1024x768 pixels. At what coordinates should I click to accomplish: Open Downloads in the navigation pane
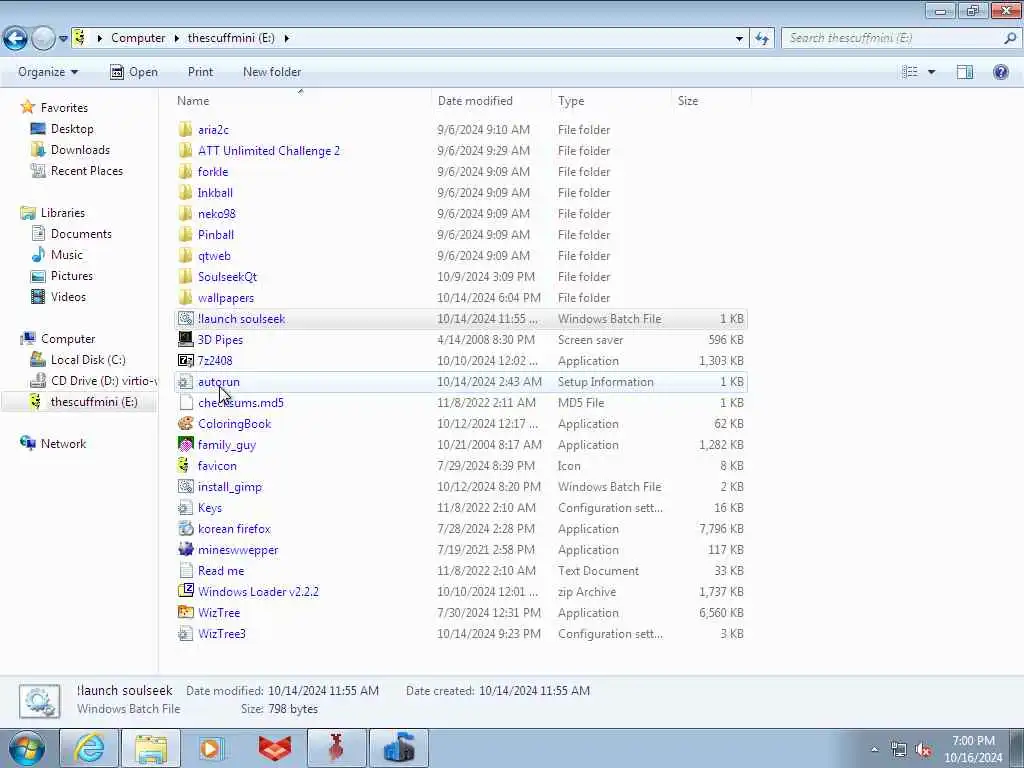(x=80, y=150)
